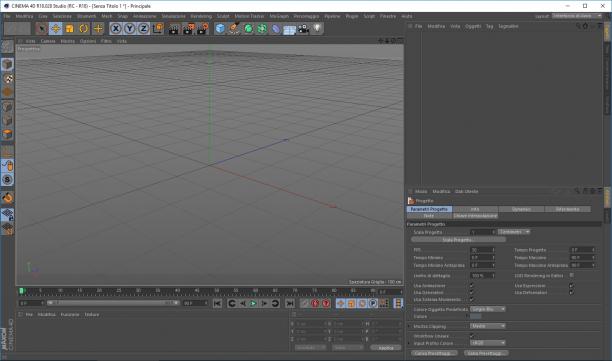The image size is (612, 361).
Task: Select Model mode cube in left palette
Action: tap(7, 64)
